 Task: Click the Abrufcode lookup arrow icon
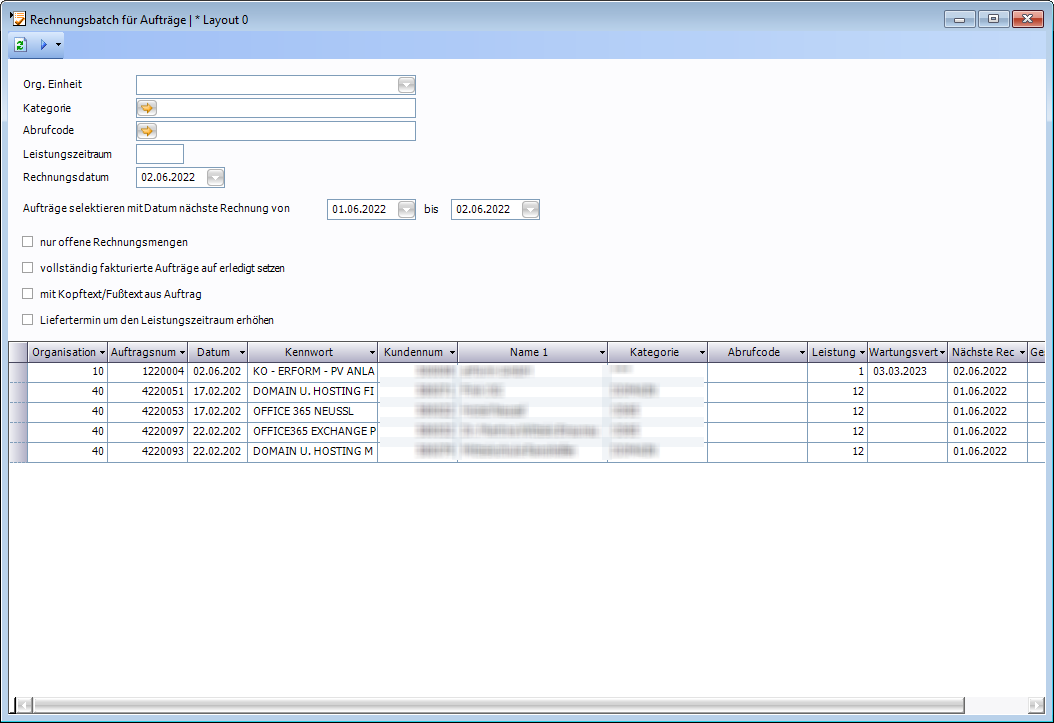pos(147,131)
